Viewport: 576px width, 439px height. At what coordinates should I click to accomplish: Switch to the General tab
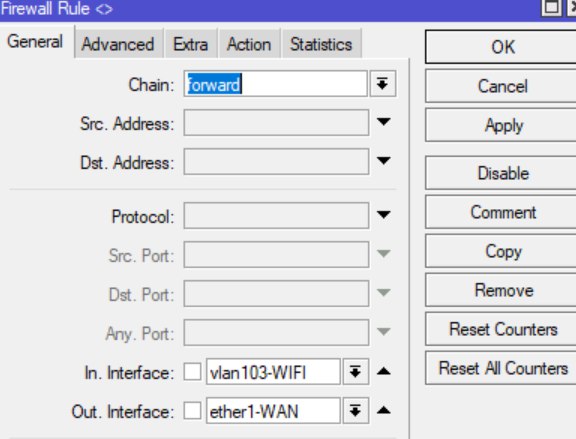tap(35, 41)
